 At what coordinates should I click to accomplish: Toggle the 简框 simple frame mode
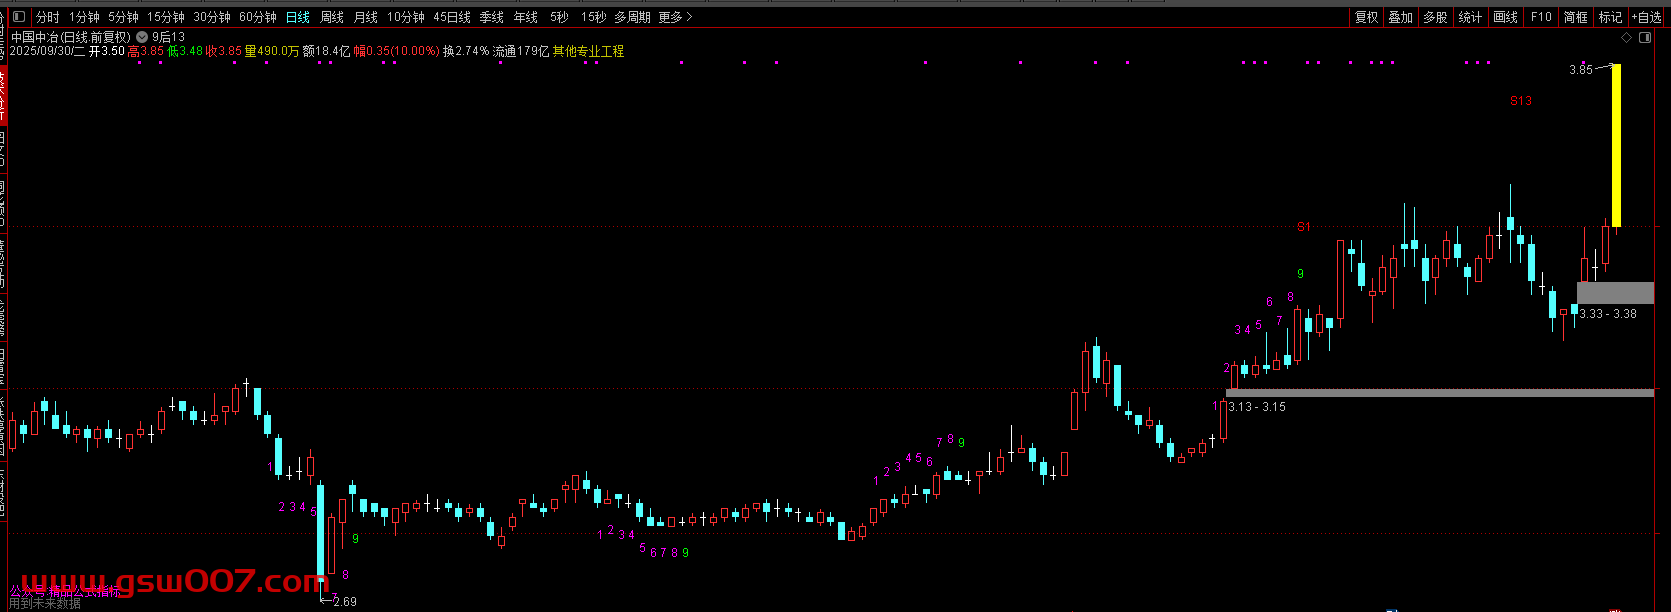coord(1575,17)
